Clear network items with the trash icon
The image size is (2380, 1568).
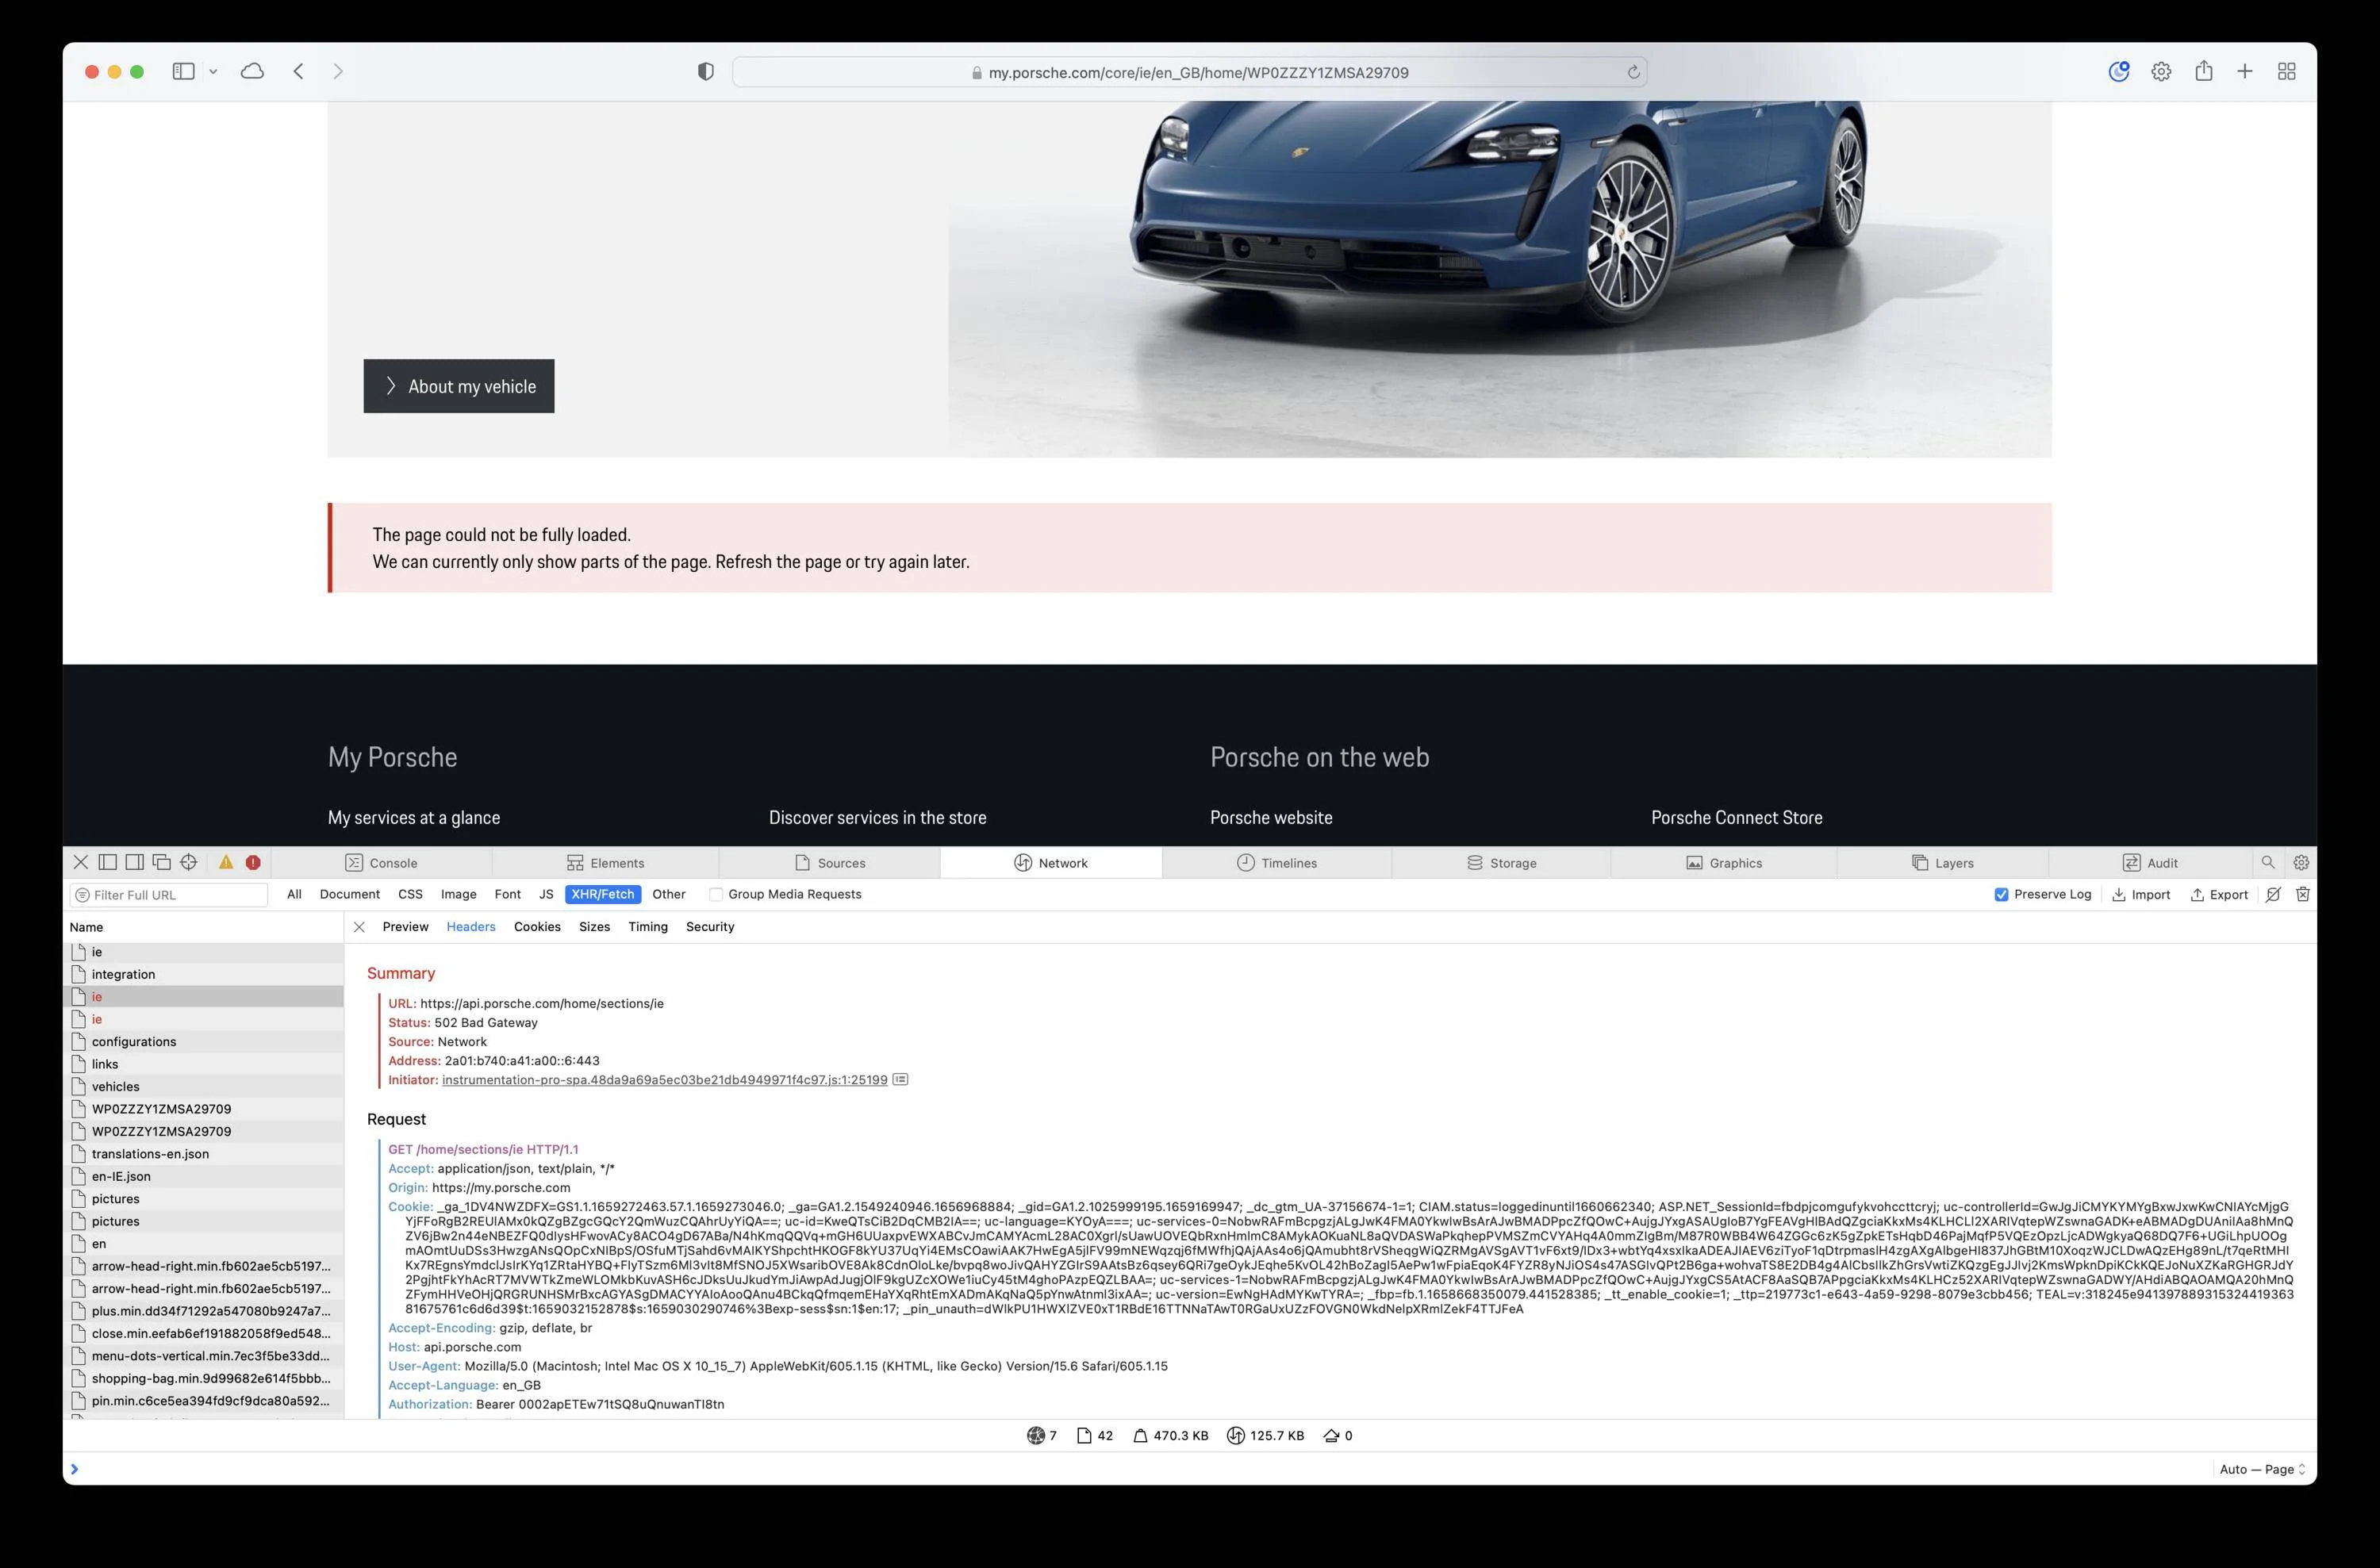[x=2303, y=895]
